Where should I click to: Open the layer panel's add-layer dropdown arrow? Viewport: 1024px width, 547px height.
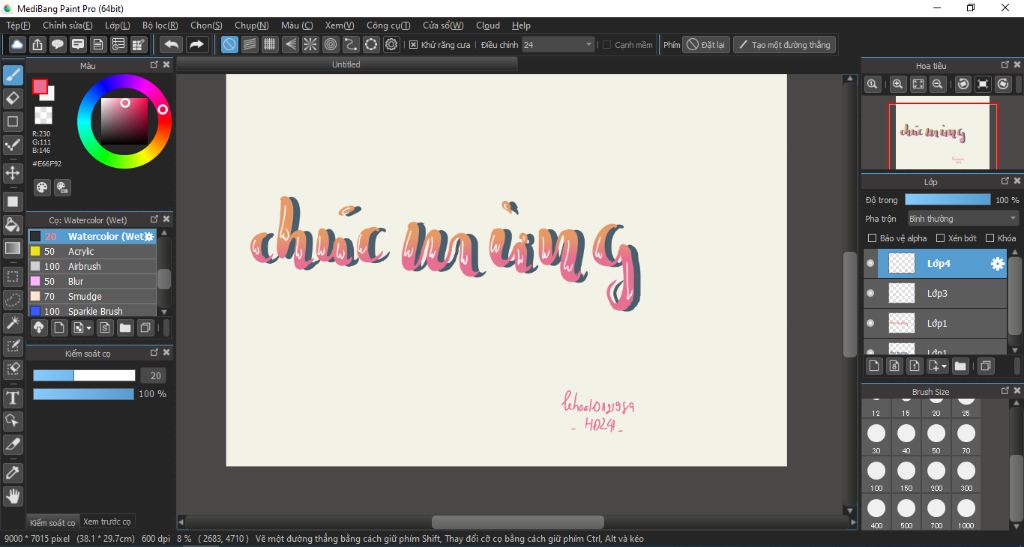944,367
